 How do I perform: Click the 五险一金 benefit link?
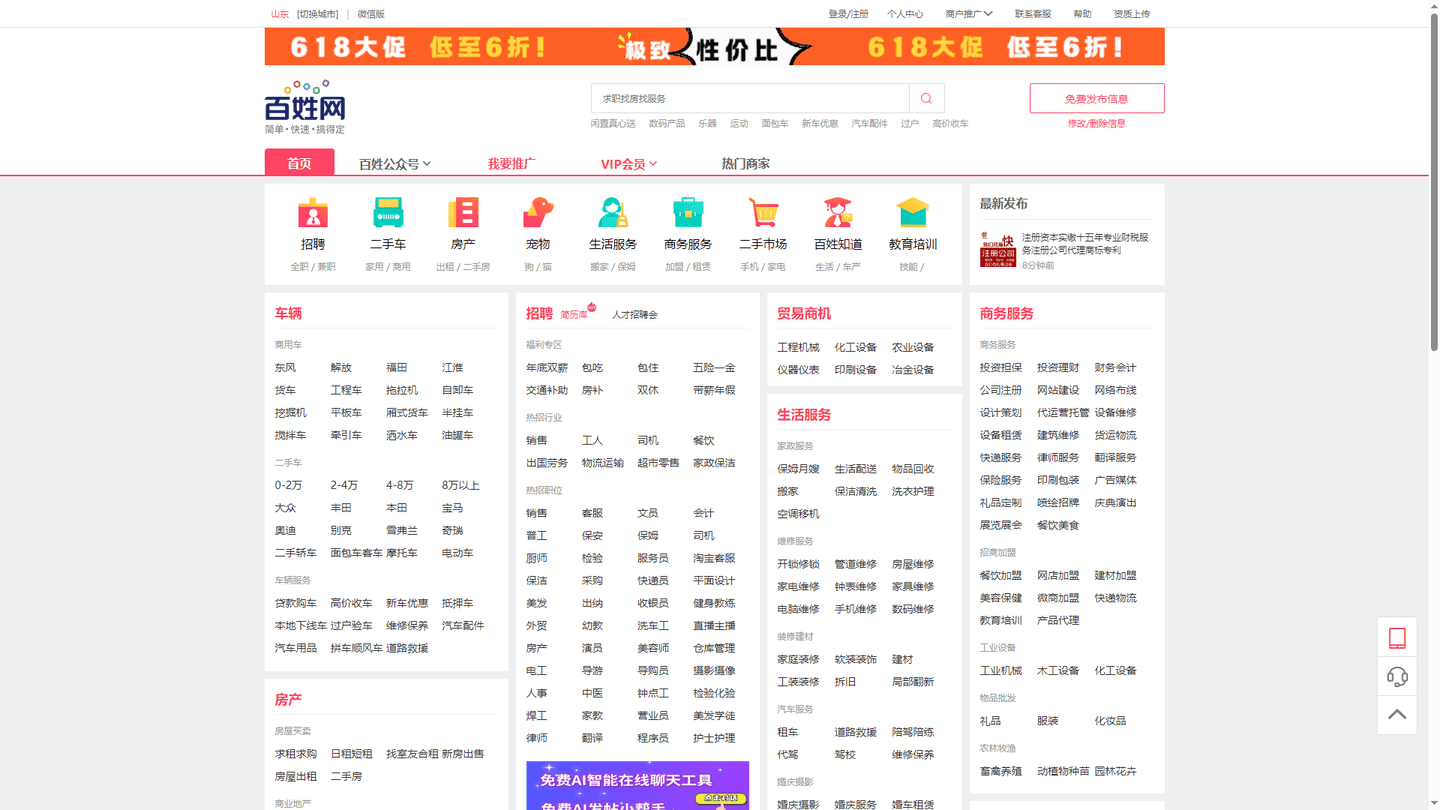click(714, 368)
